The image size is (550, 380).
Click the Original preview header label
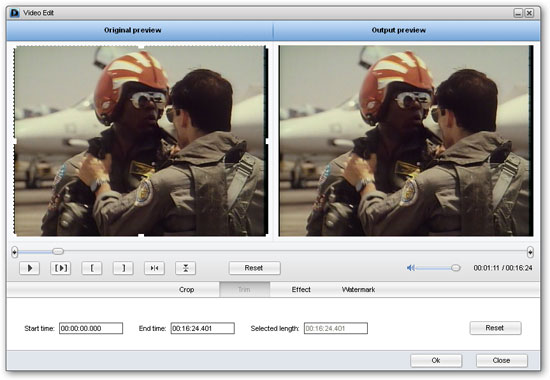coord(133,30)
